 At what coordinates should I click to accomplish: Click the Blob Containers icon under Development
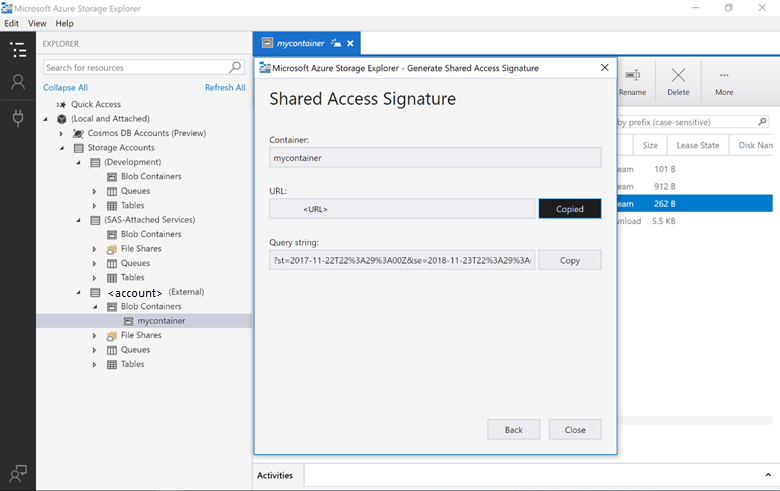[112, 177]
